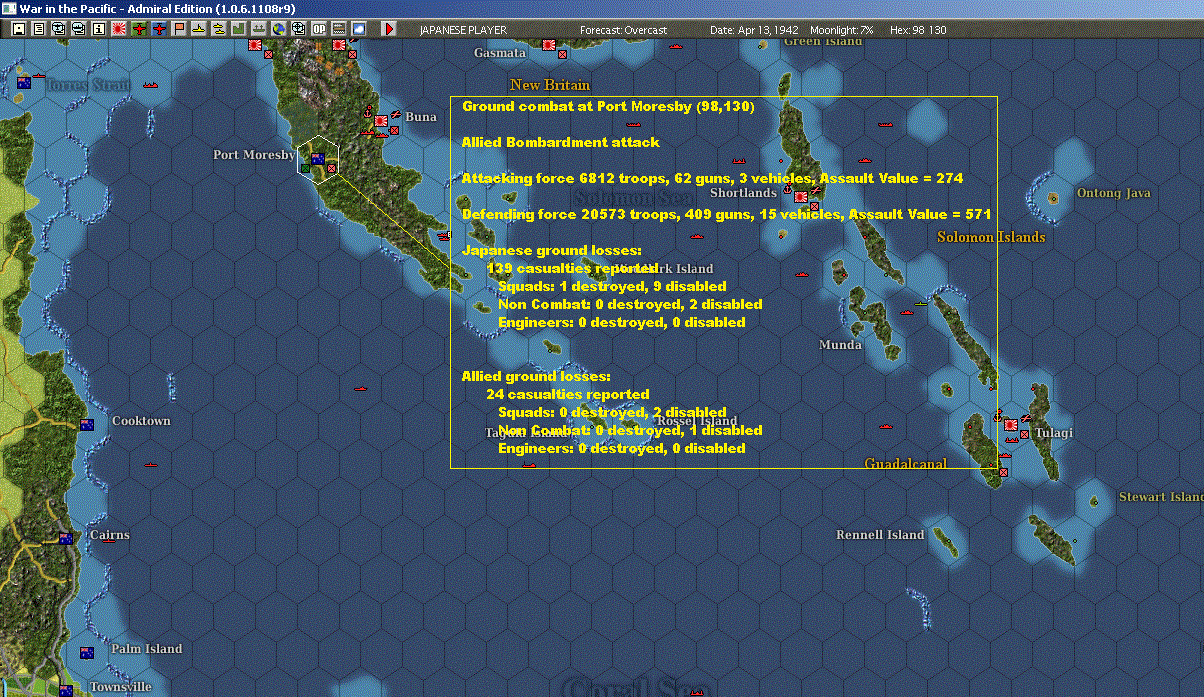Click the 'Forecast: Overcast' status text
Viewport: 1204px width, 697px height.
tap(623, 30)
